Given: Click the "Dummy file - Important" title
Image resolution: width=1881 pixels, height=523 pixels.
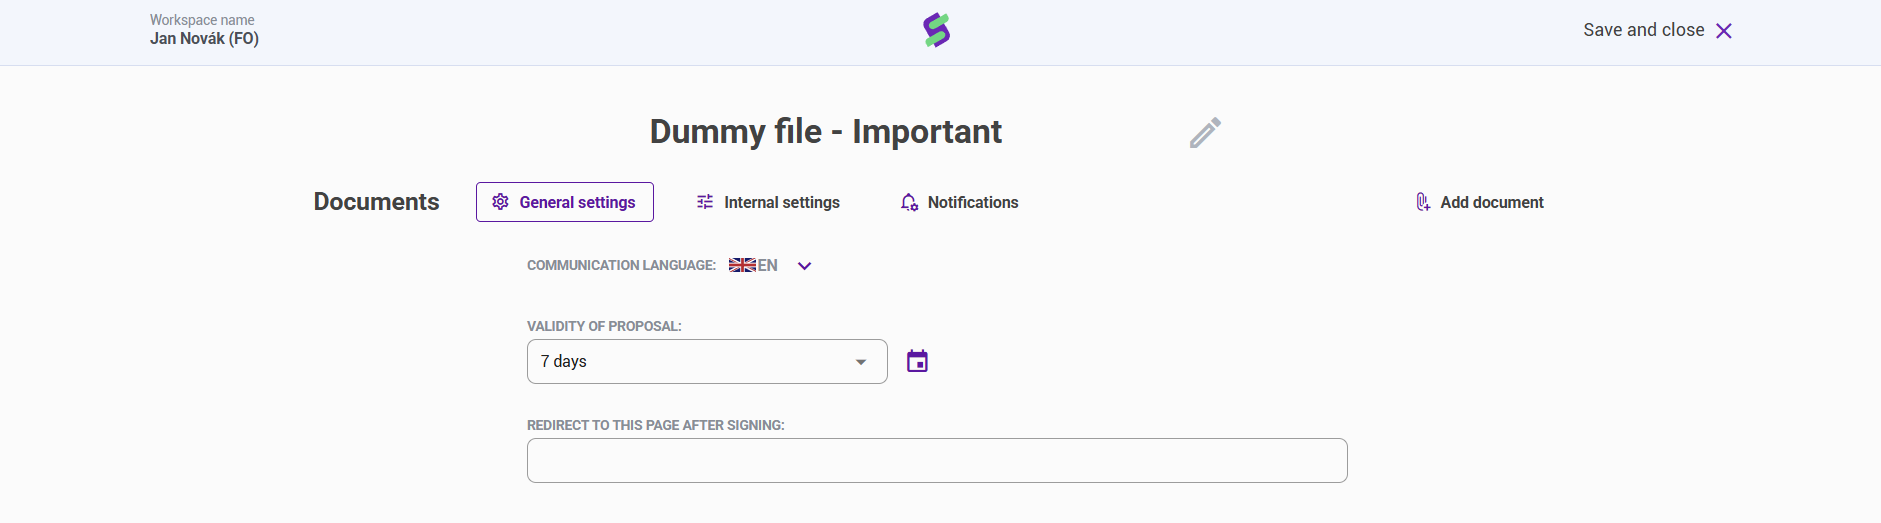Looking at the screenshot, I should point(825,132).
